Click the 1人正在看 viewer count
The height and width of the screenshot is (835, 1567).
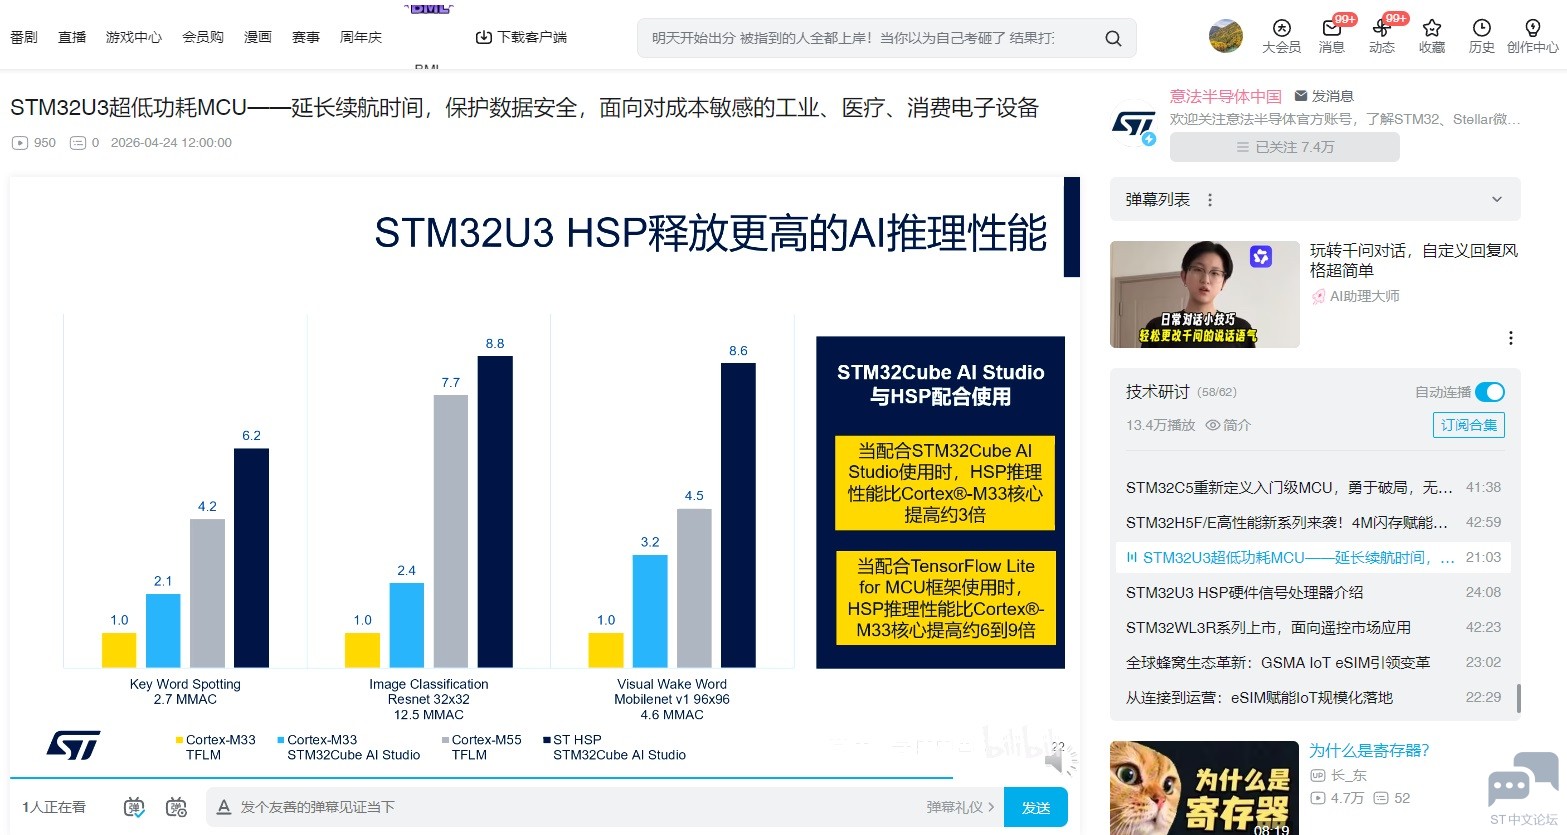point(54,807)
